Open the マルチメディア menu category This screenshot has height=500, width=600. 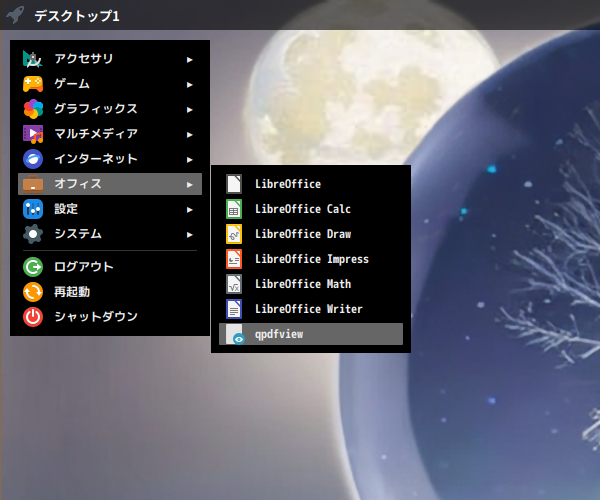110,134
